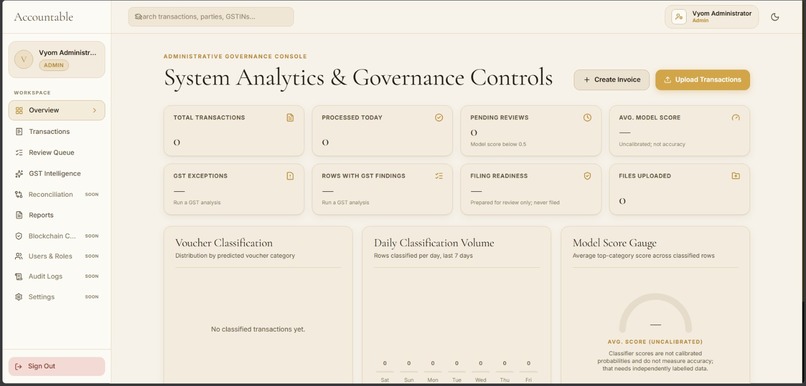Click the Filing Readiness shield icon
This screenshot has width=806, height=386.
[587, 176]
